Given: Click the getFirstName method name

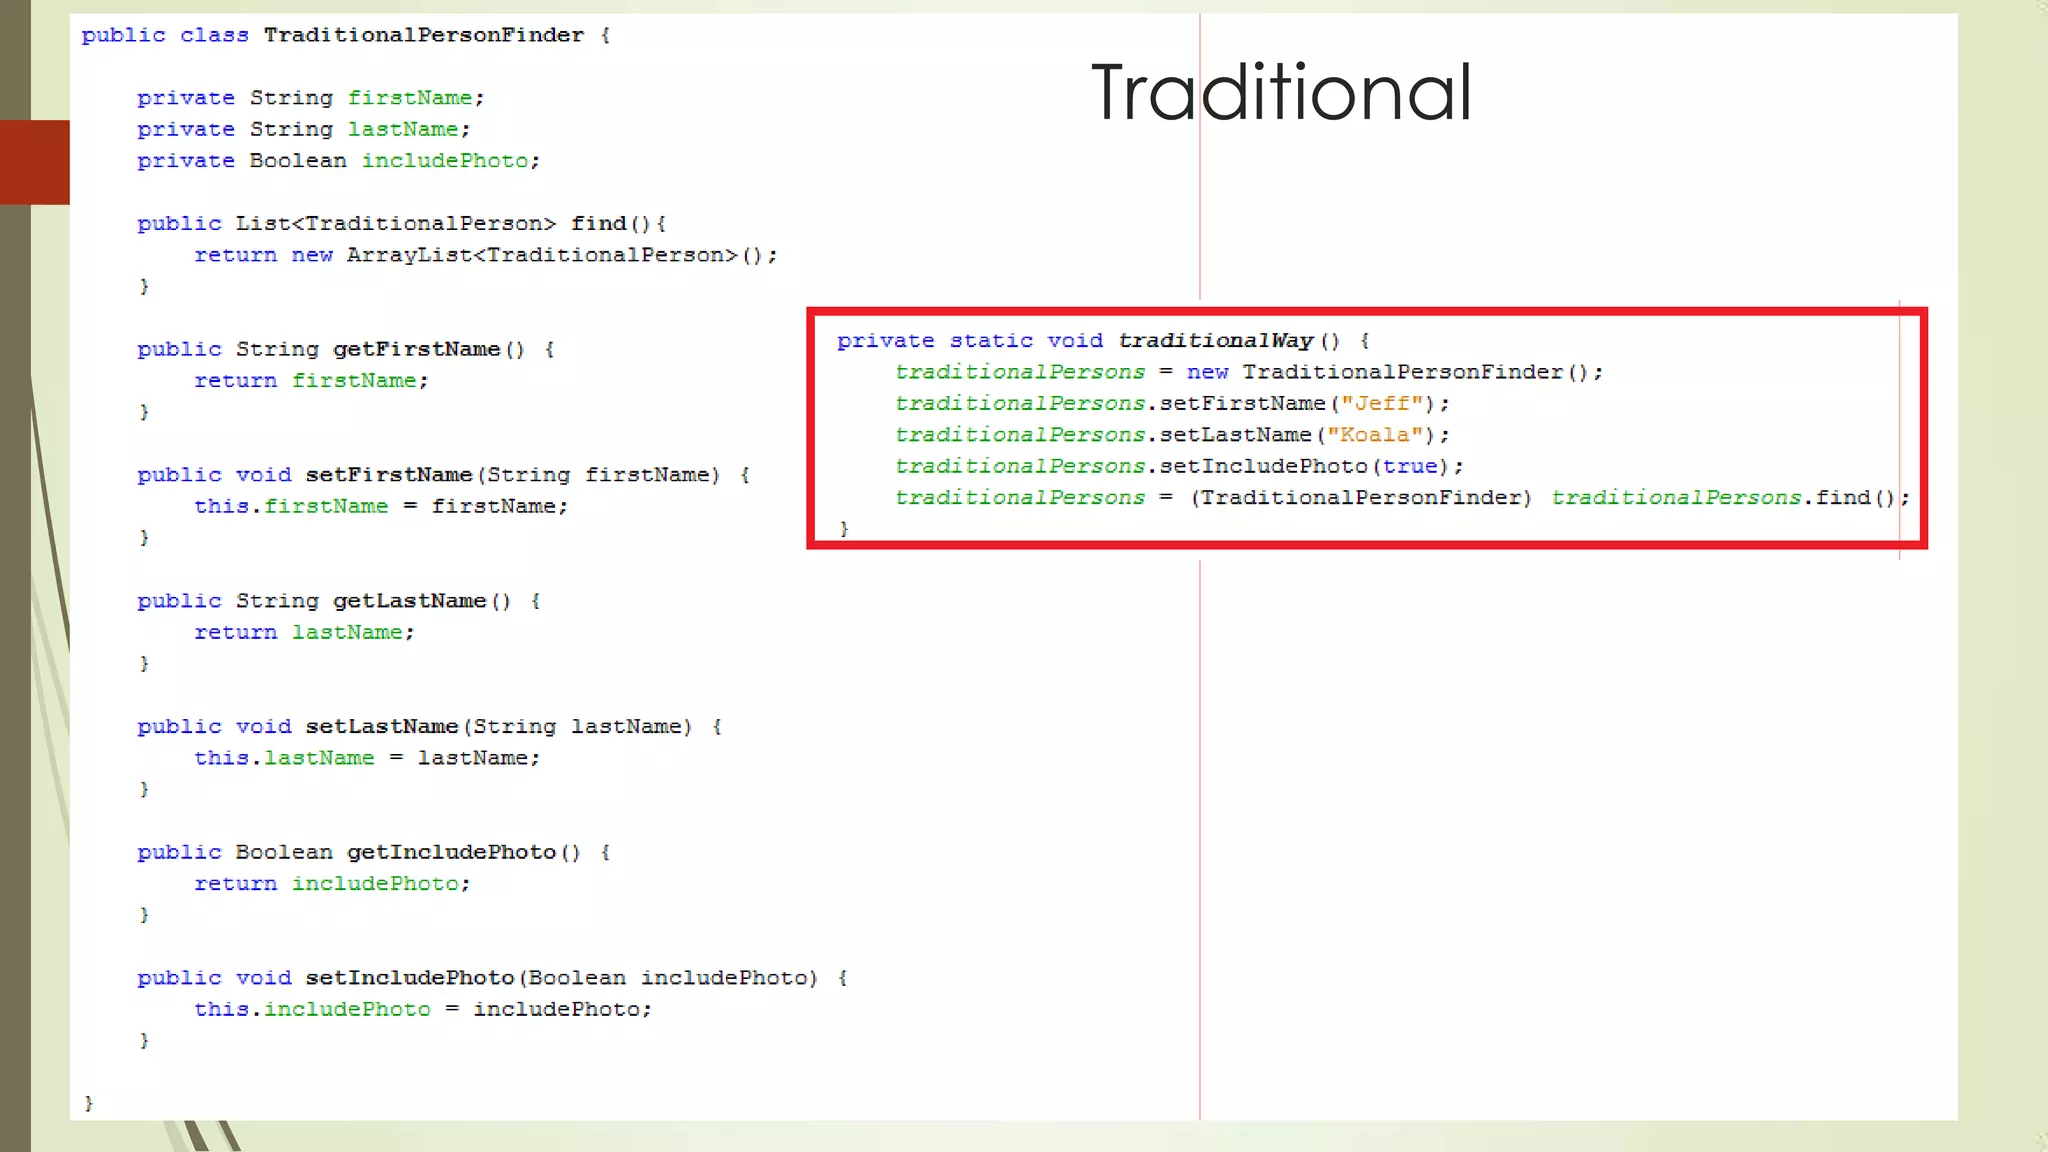Looking at the screenshot, I should coord(416,349).
